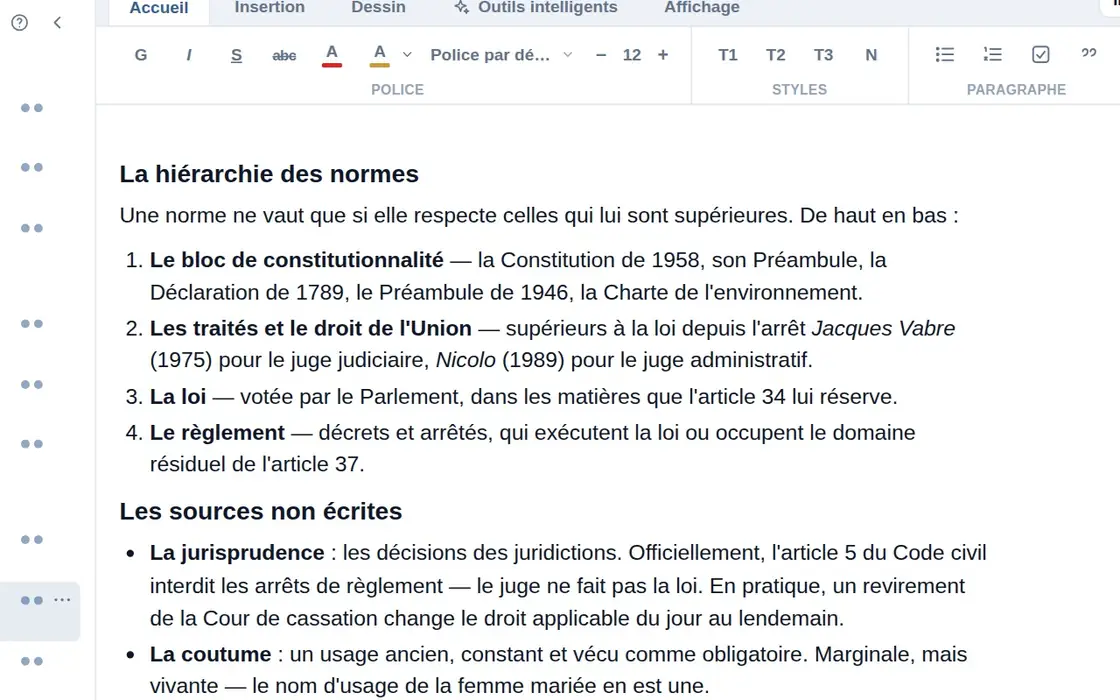Viewport: 1120px width, 700px height.
Task: Set the red font color
Action: [x=331, y=55]
